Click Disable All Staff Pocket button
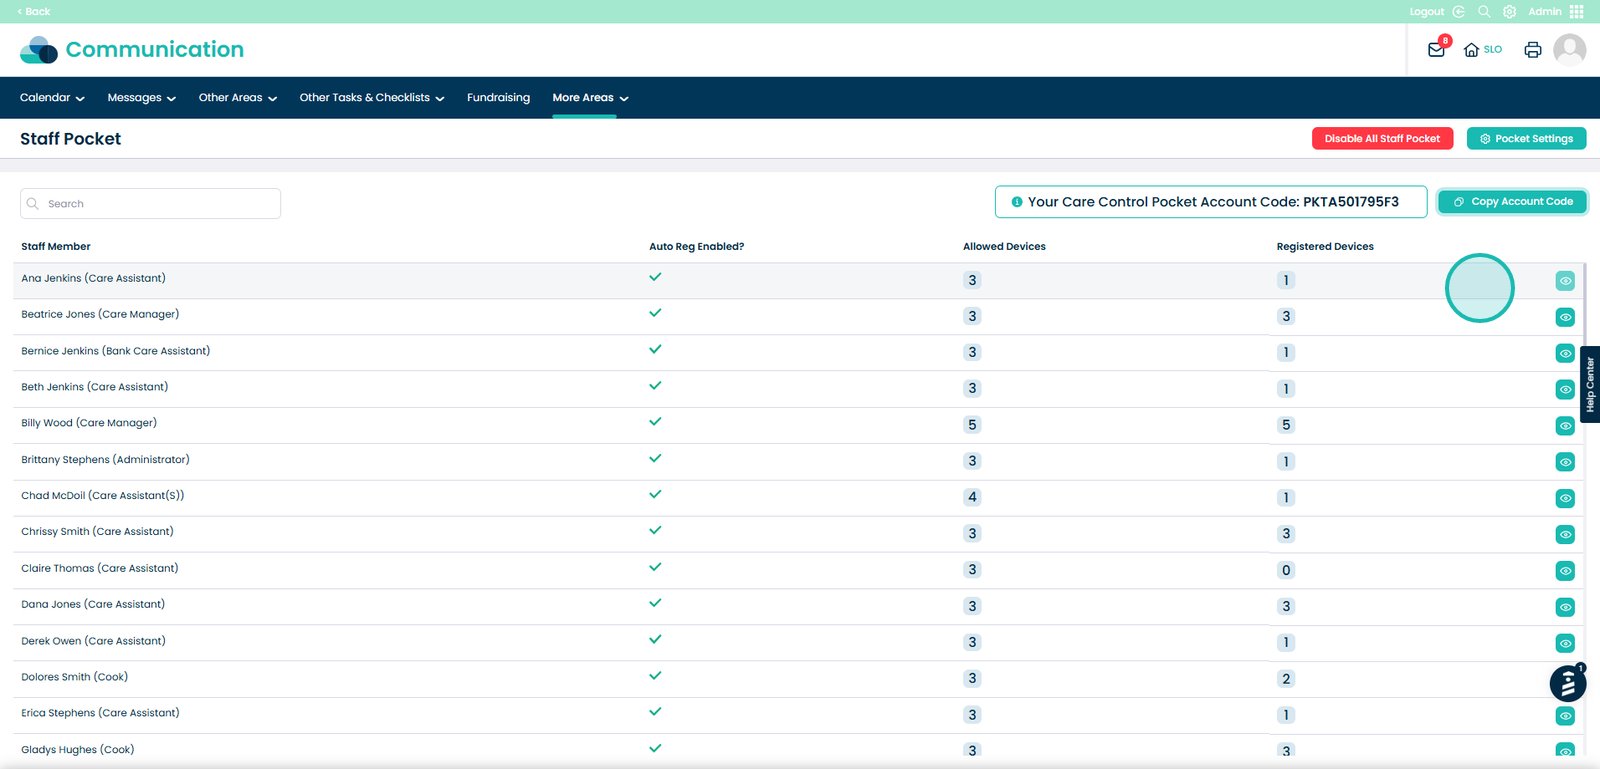The height and width of the screenshot is (769, 1600). pyautogui.click(x=1382, y=139)
